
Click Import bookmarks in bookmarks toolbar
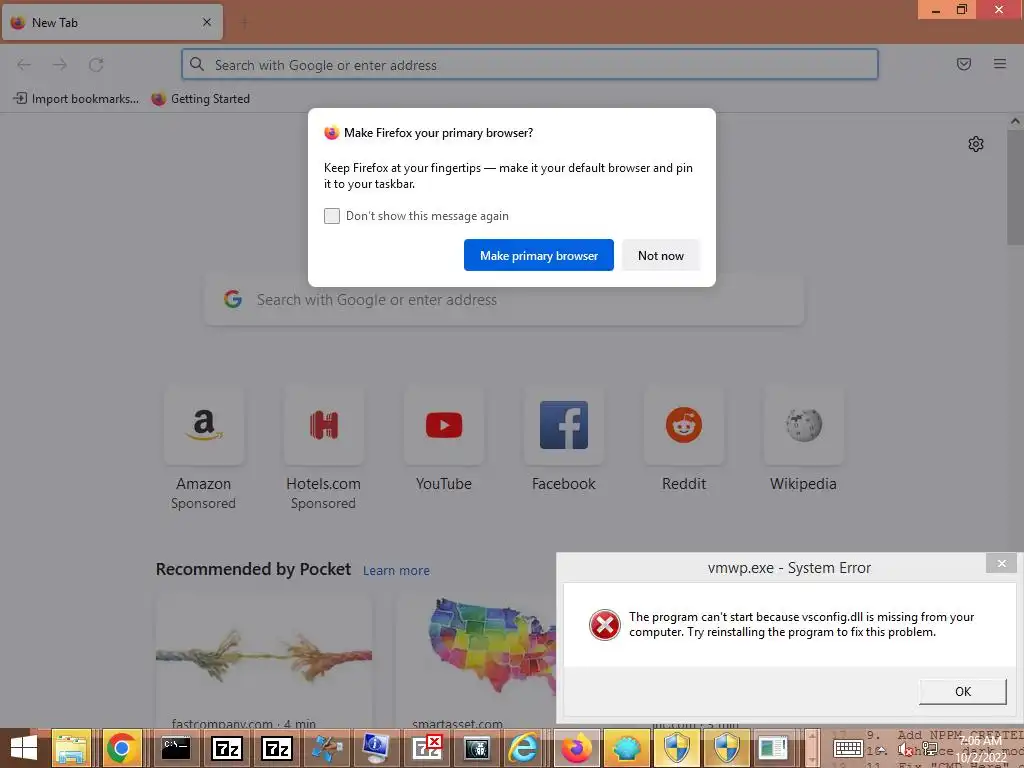point(76,99)
